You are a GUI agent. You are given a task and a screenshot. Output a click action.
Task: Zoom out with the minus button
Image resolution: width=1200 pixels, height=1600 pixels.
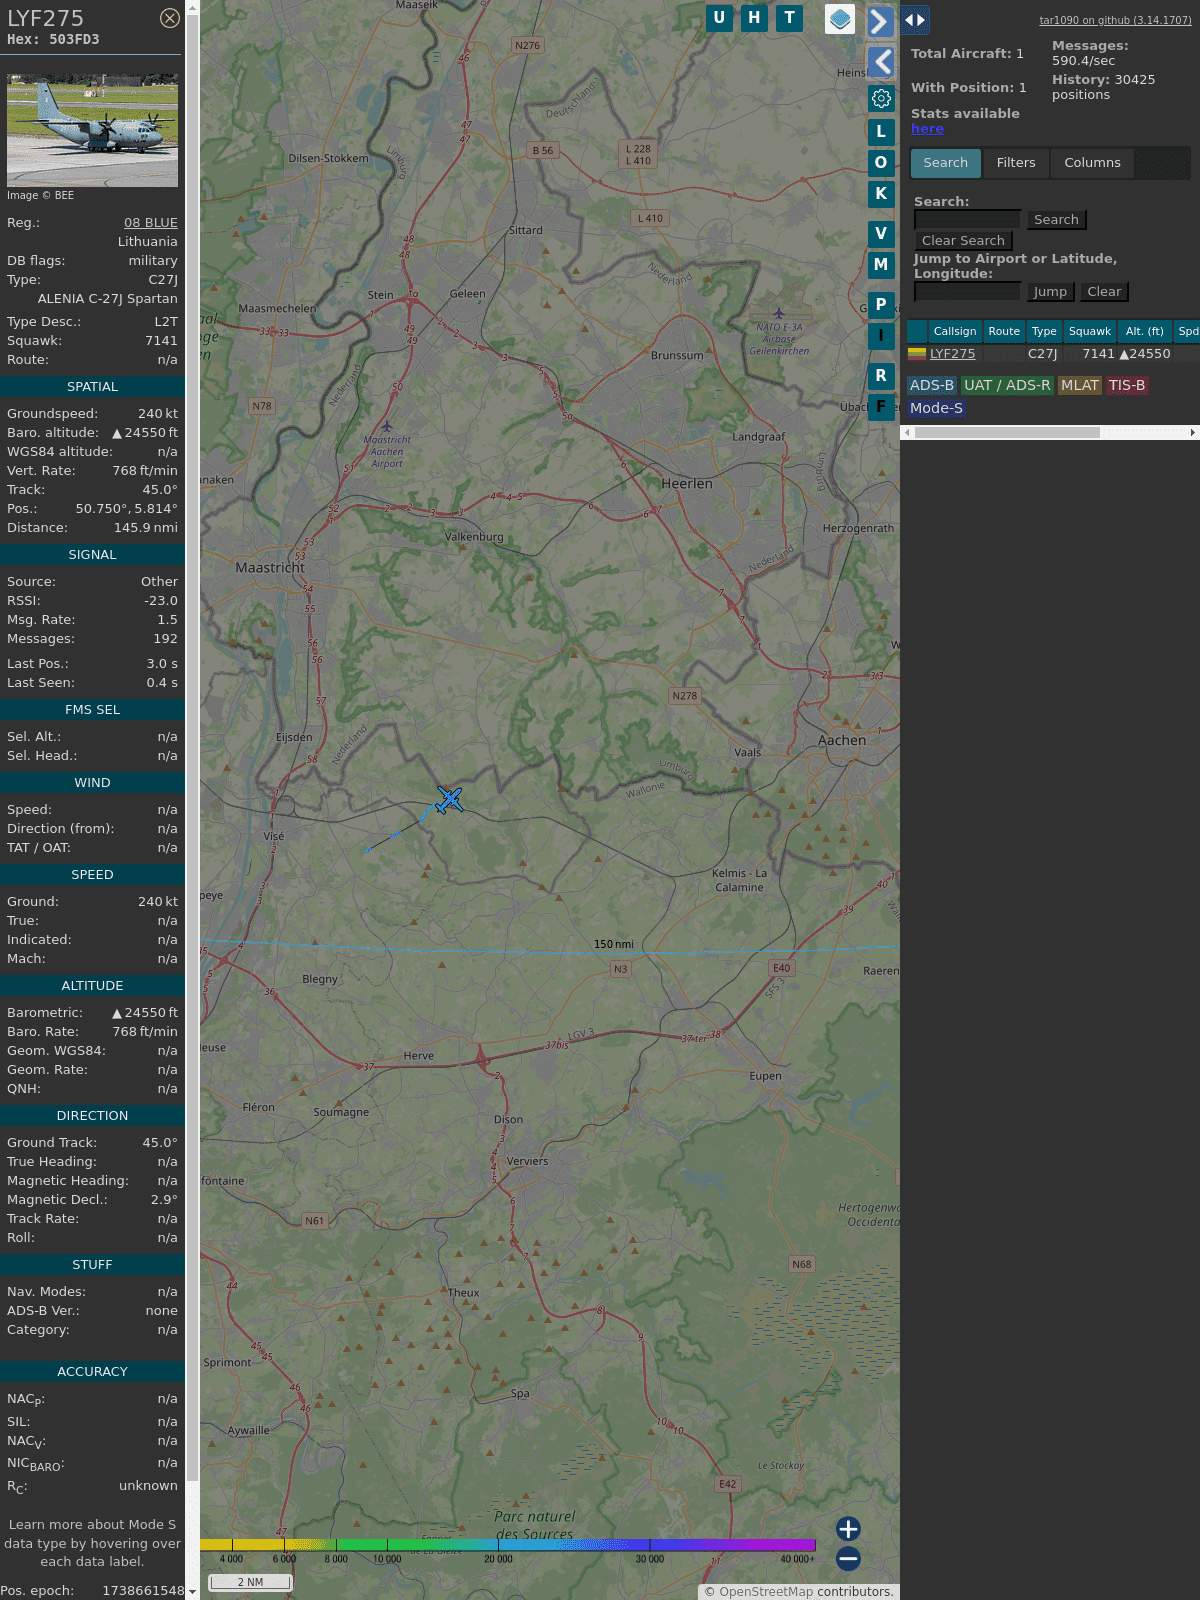pyautogui.click(x=848, y=1558)
